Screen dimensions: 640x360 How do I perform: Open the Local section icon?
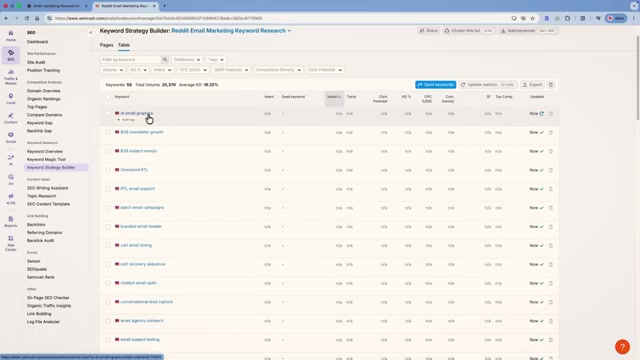click(x=11, y=98)
